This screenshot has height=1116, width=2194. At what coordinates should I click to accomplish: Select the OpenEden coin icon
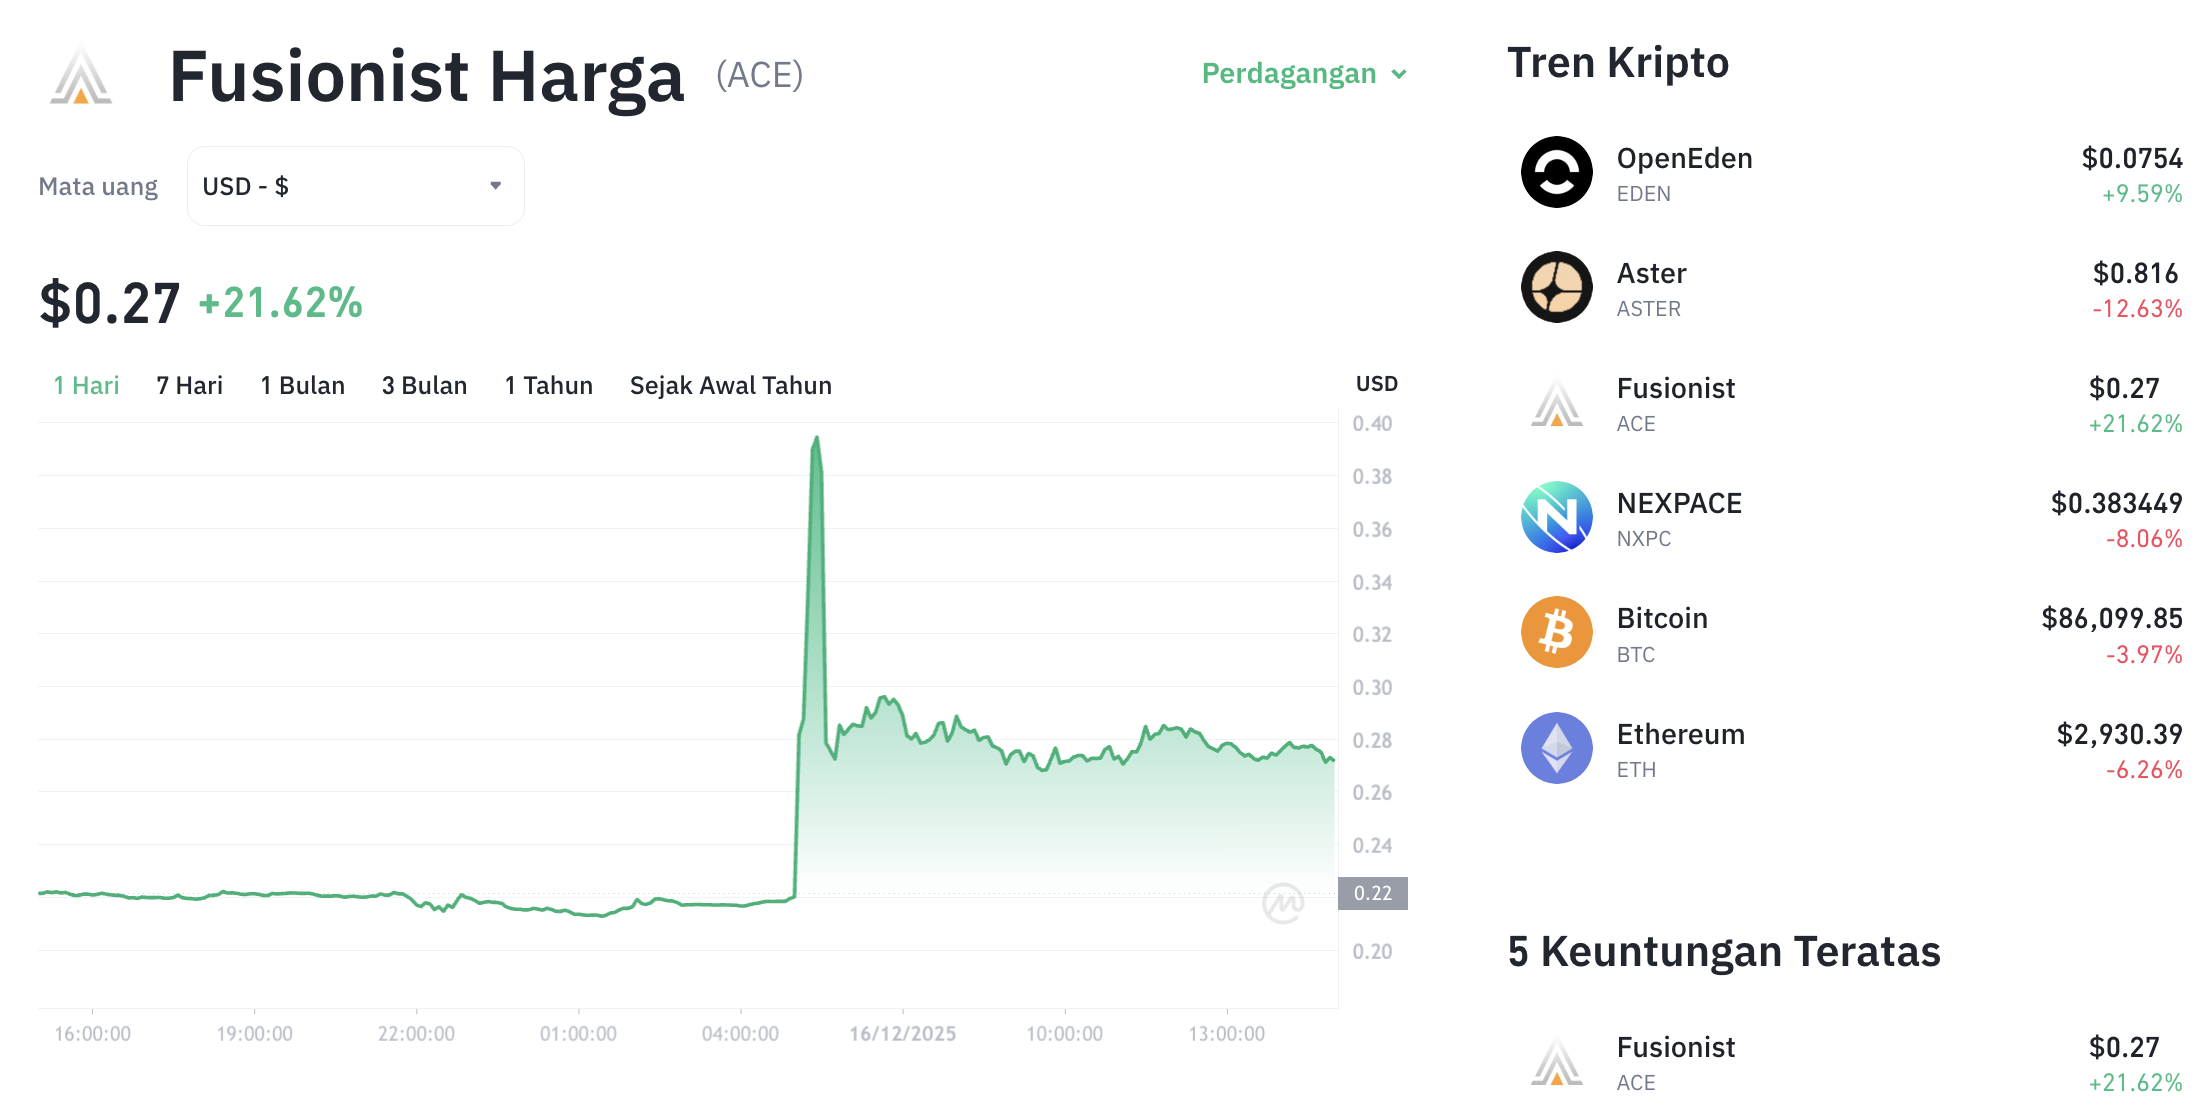(1556, 172)
